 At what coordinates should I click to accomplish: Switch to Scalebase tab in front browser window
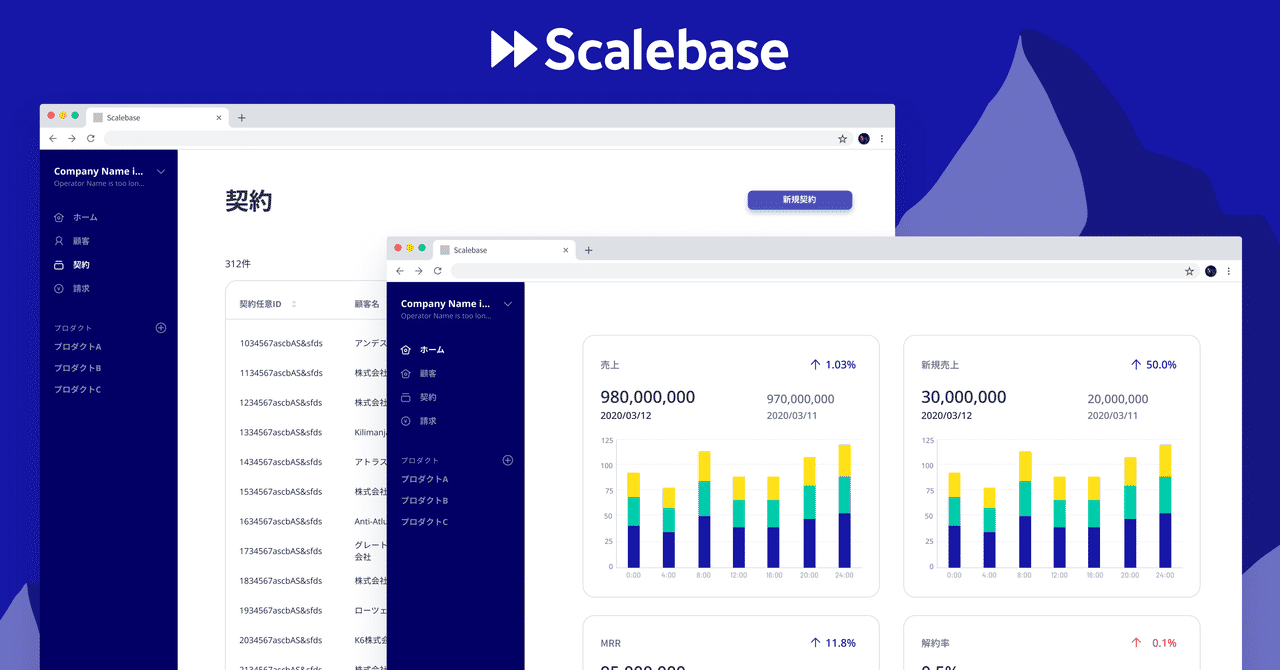pyautogui.click(x=505, y=250)
